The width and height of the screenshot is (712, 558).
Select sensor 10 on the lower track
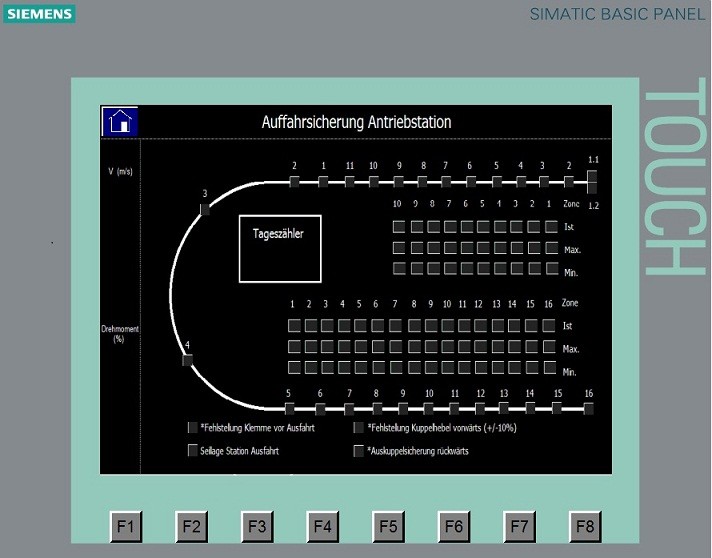429,408
